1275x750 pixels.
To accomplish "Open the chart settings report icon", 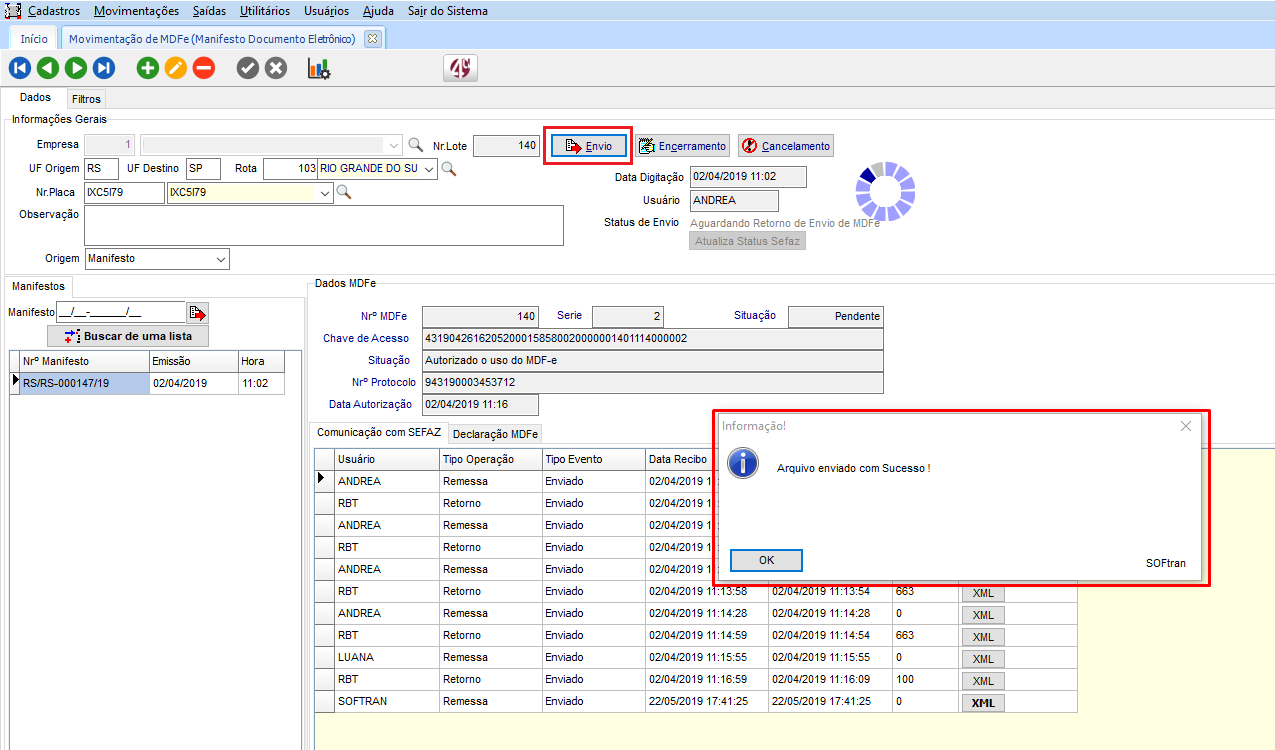I will click(x=319, y=68).
